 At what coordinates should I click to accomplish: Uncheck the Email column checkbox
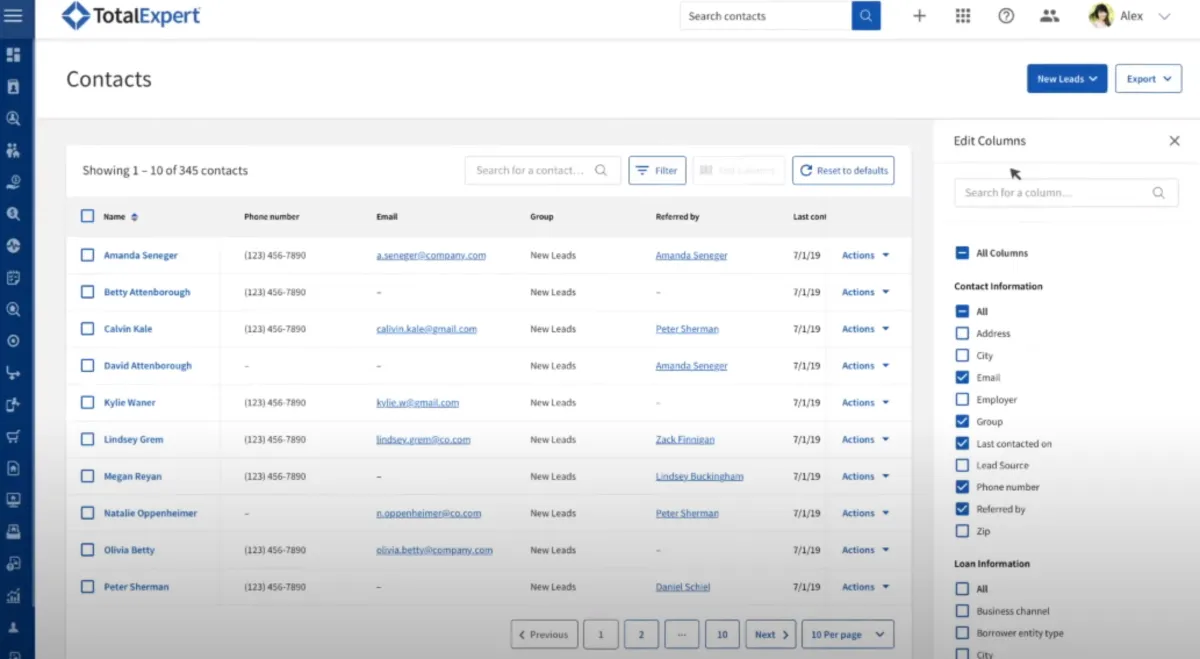962,378
